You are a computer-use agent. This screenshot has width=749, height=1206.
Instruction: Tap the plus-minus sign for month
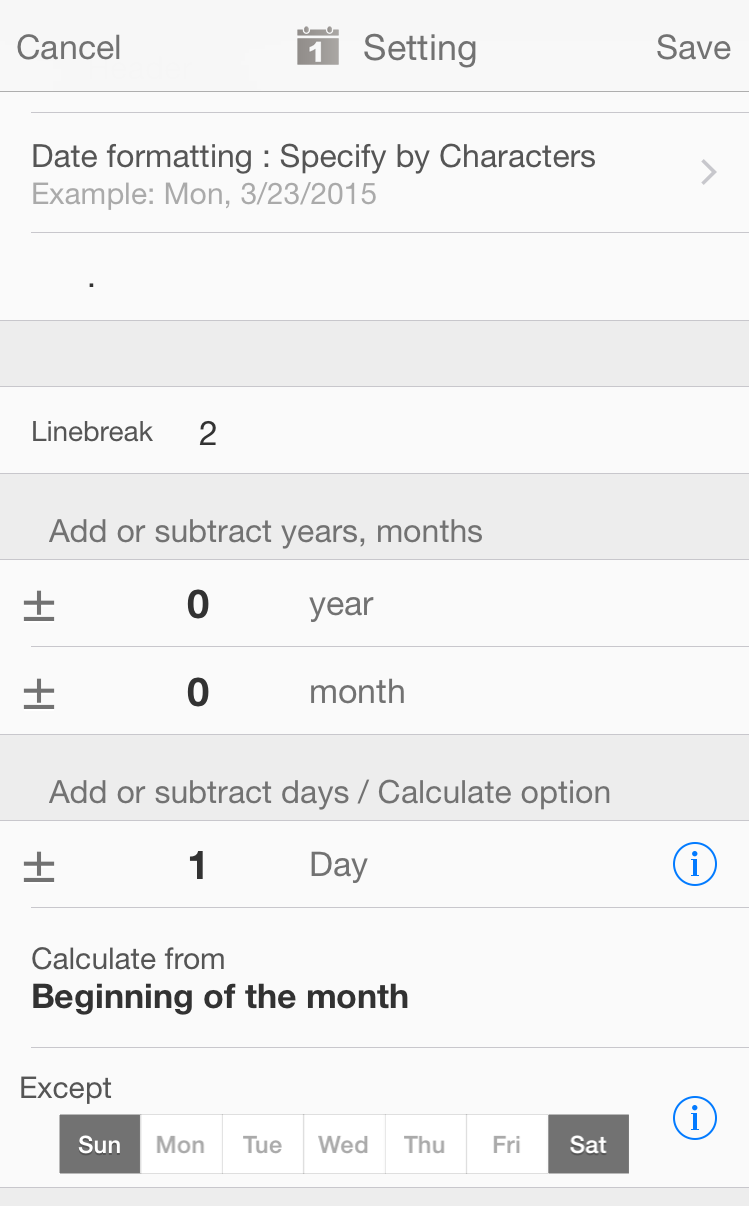click(x=39, y=692)
